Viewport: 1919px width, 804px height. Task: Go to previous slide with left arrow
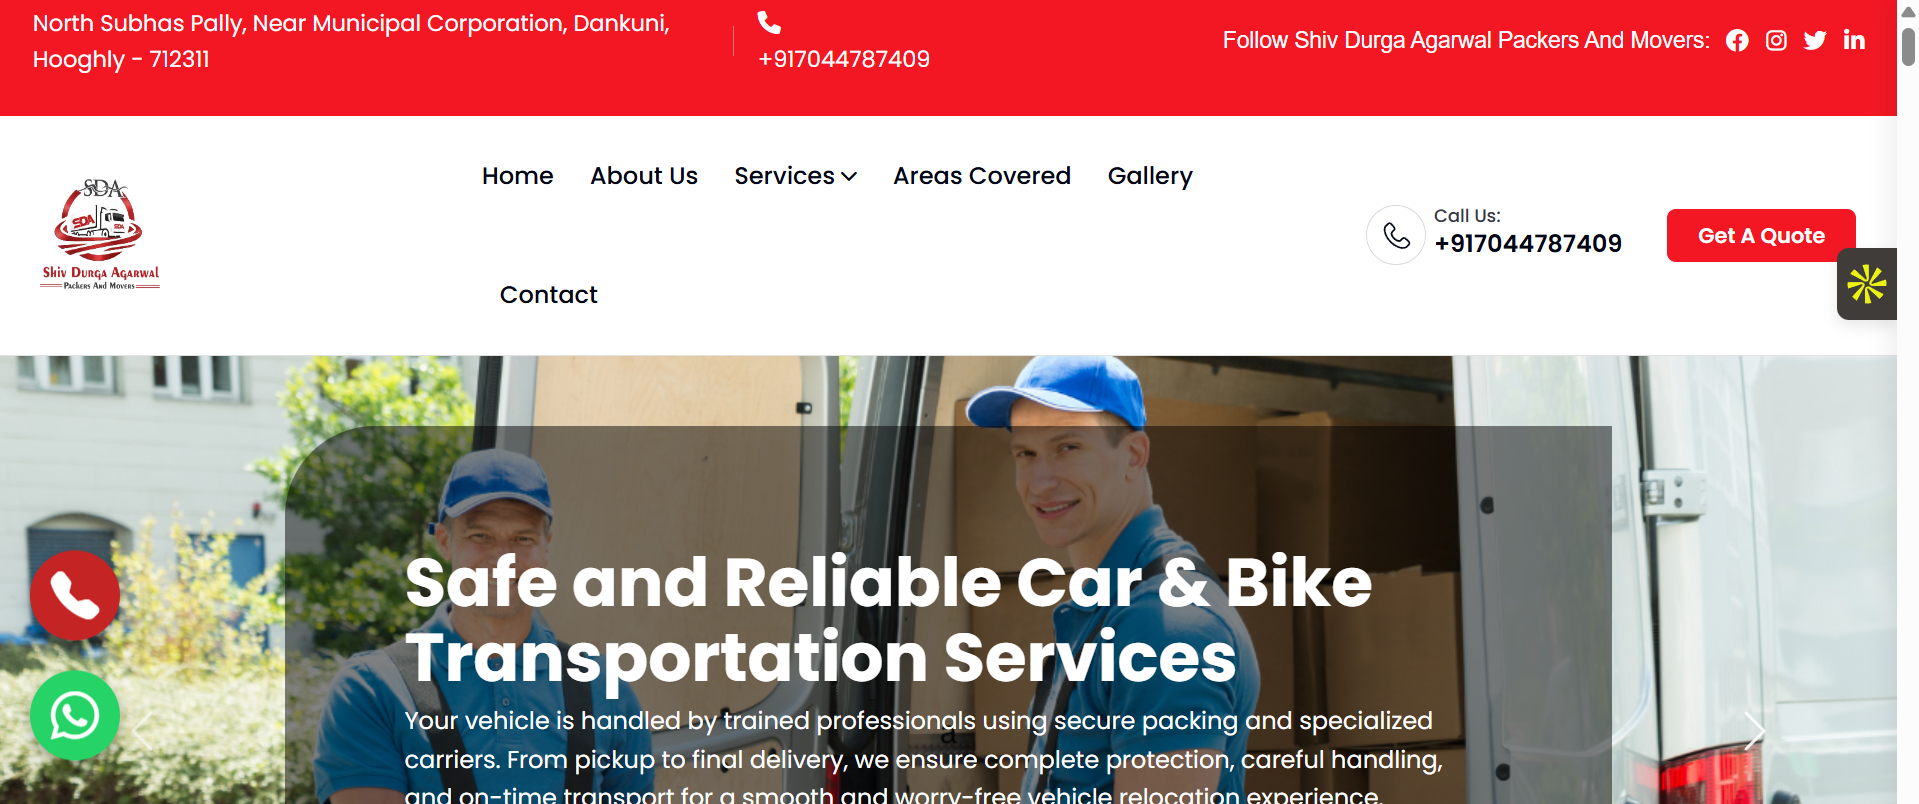(x=144, y=732)
